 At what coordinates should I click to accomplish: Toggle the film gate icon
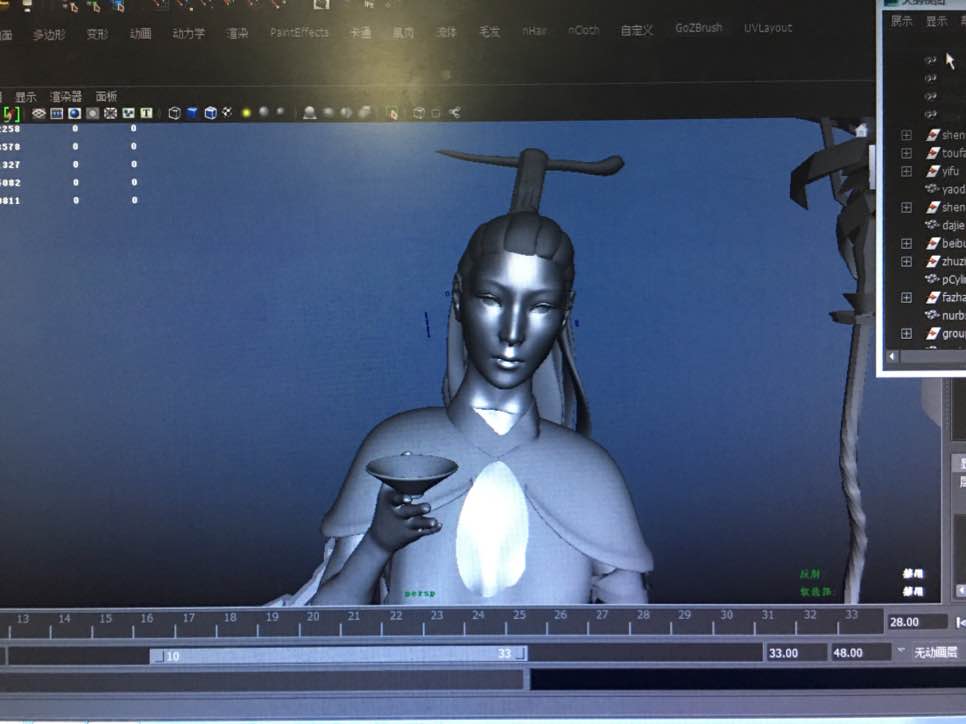coord(128,113)
